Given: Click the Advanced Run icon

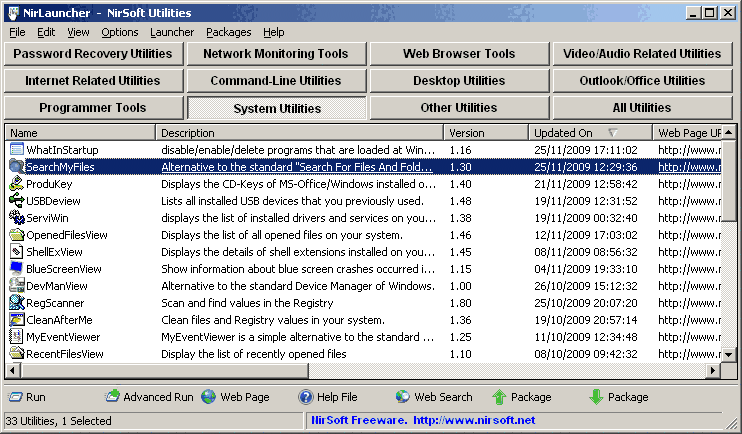Looking at the screenshot, I should pyautogui.click(x=112, y=396).
